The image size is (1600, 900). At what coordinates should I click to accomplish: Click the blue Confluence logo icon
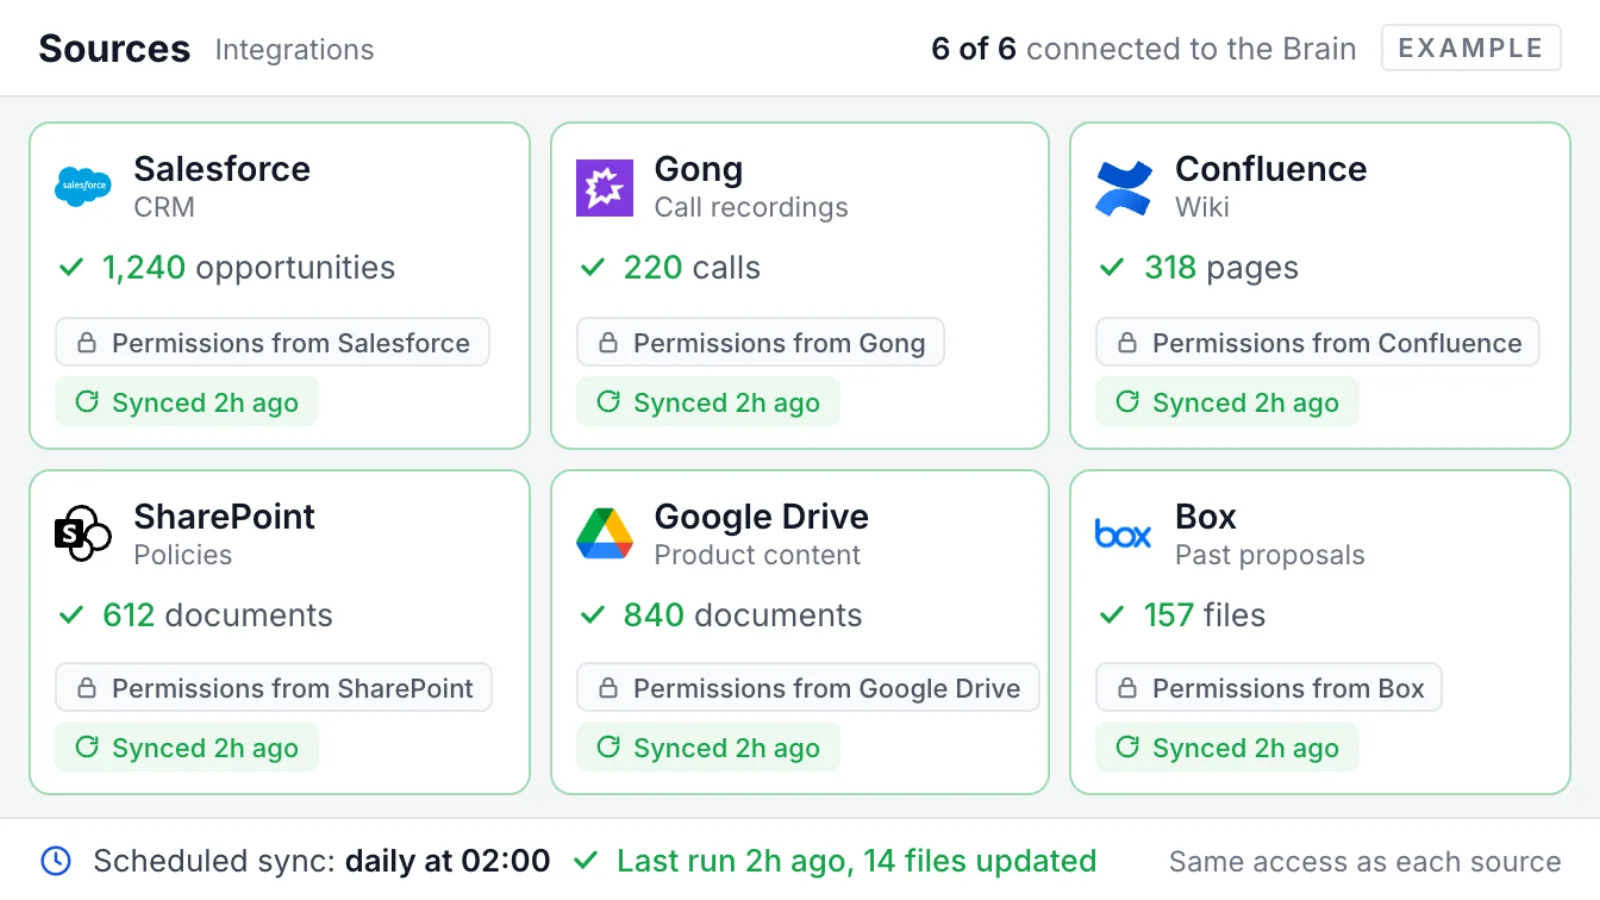click(x=1124, y=187)
